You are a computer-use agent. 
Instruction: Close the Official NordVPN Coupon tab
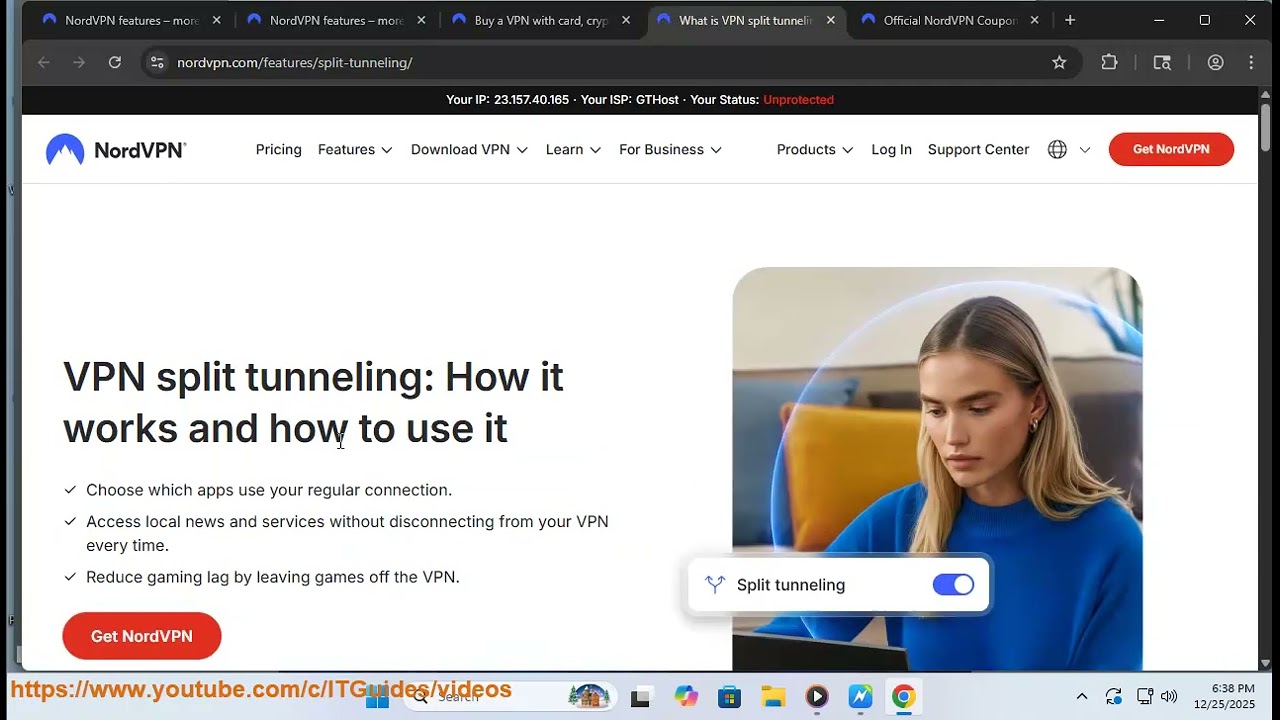(1034, 20)
